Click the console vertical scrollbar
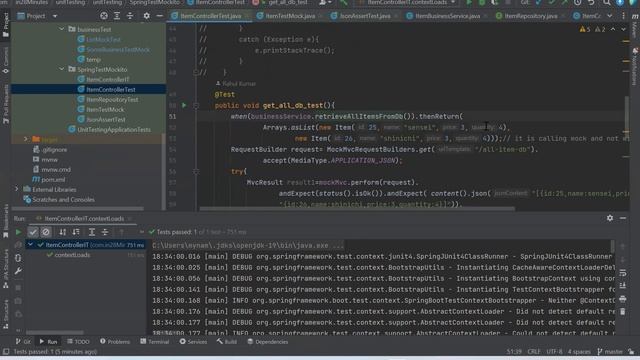Image resolution: width=640 pixels, height=360 pixels. point(612,247)
